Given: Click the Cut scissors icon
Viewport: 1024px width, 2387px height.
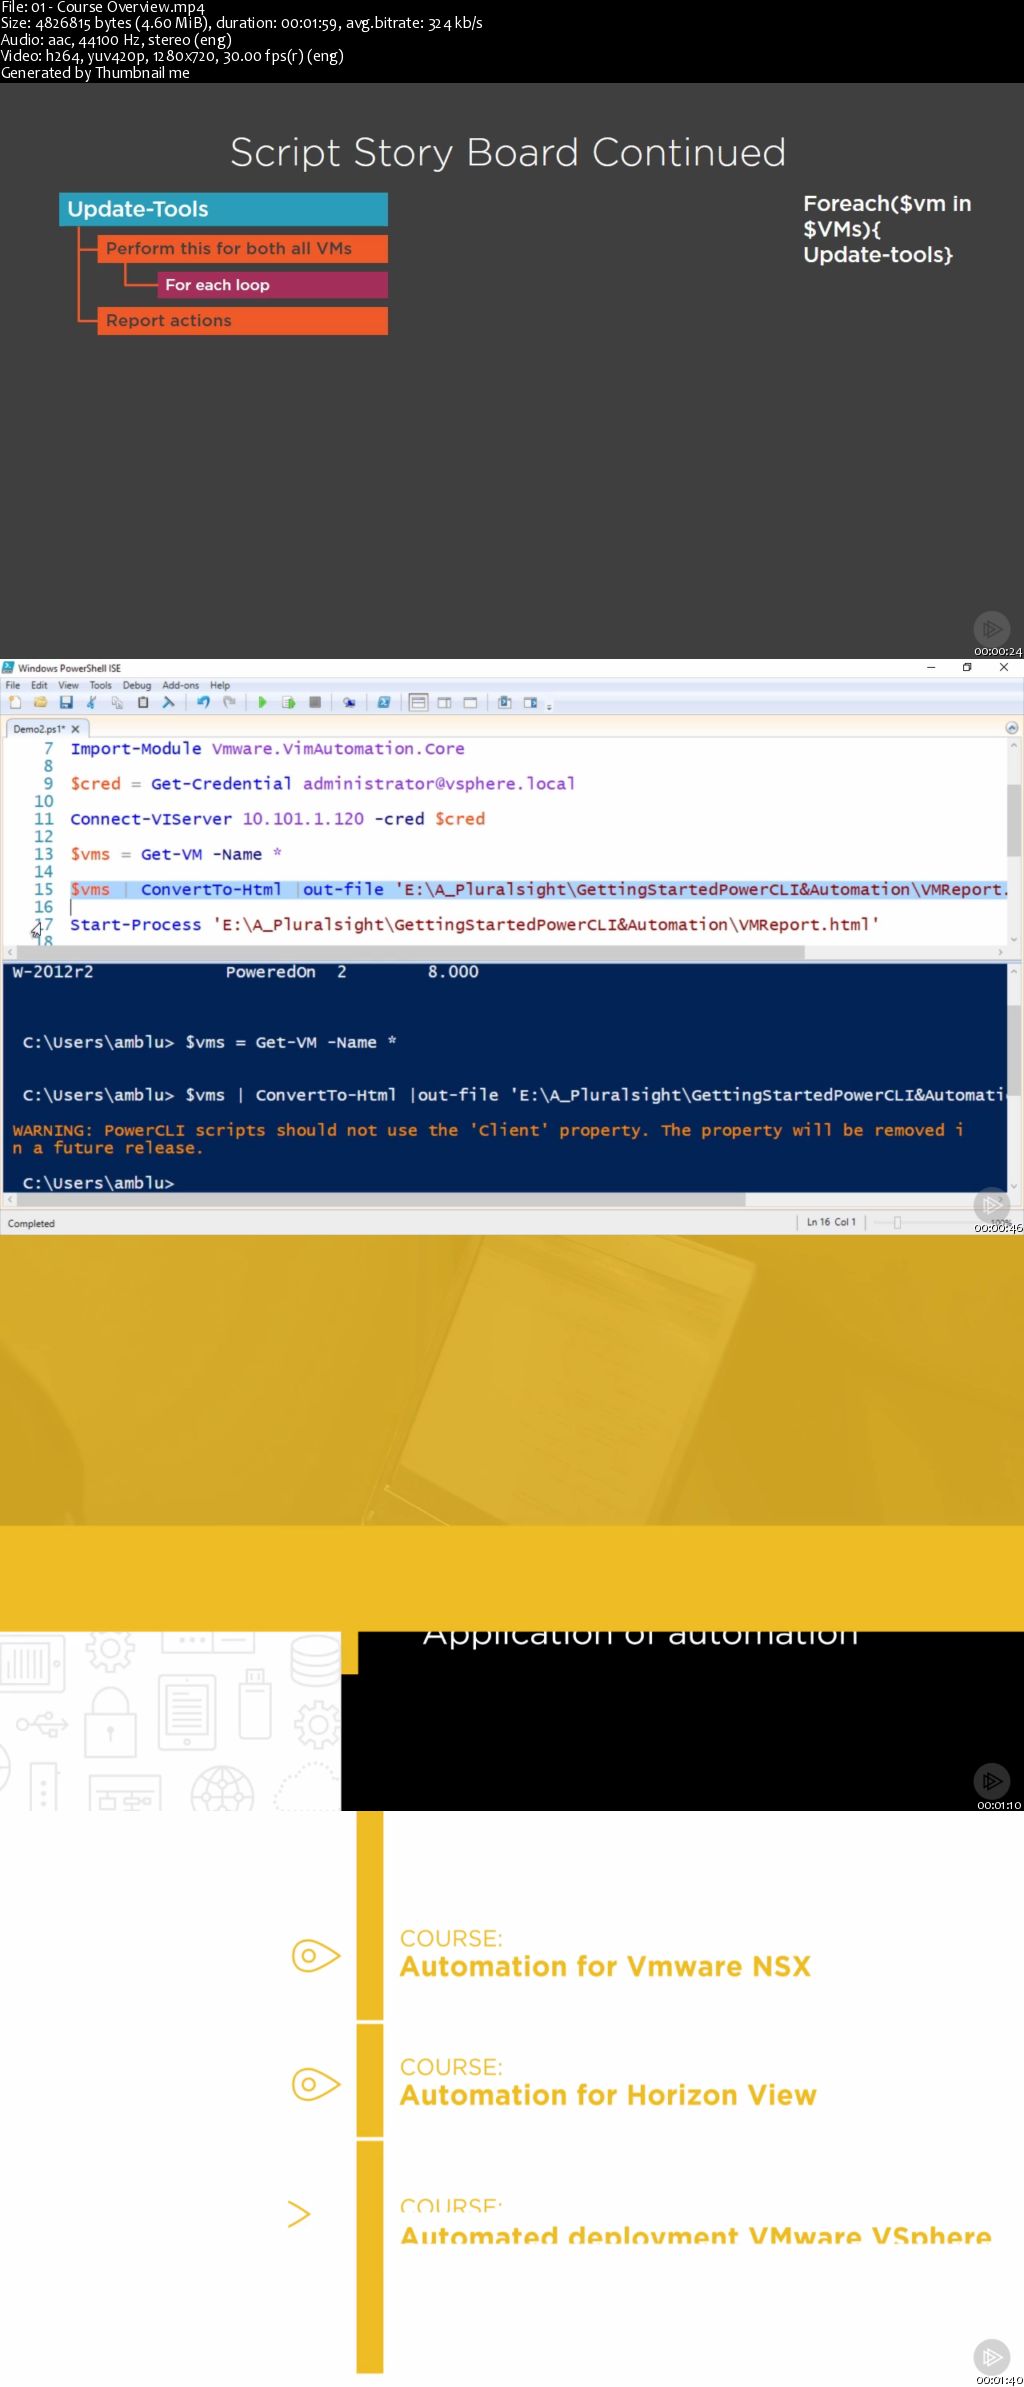Looking at the screenshot, I should pyautogui.click(x=91, y=702).
